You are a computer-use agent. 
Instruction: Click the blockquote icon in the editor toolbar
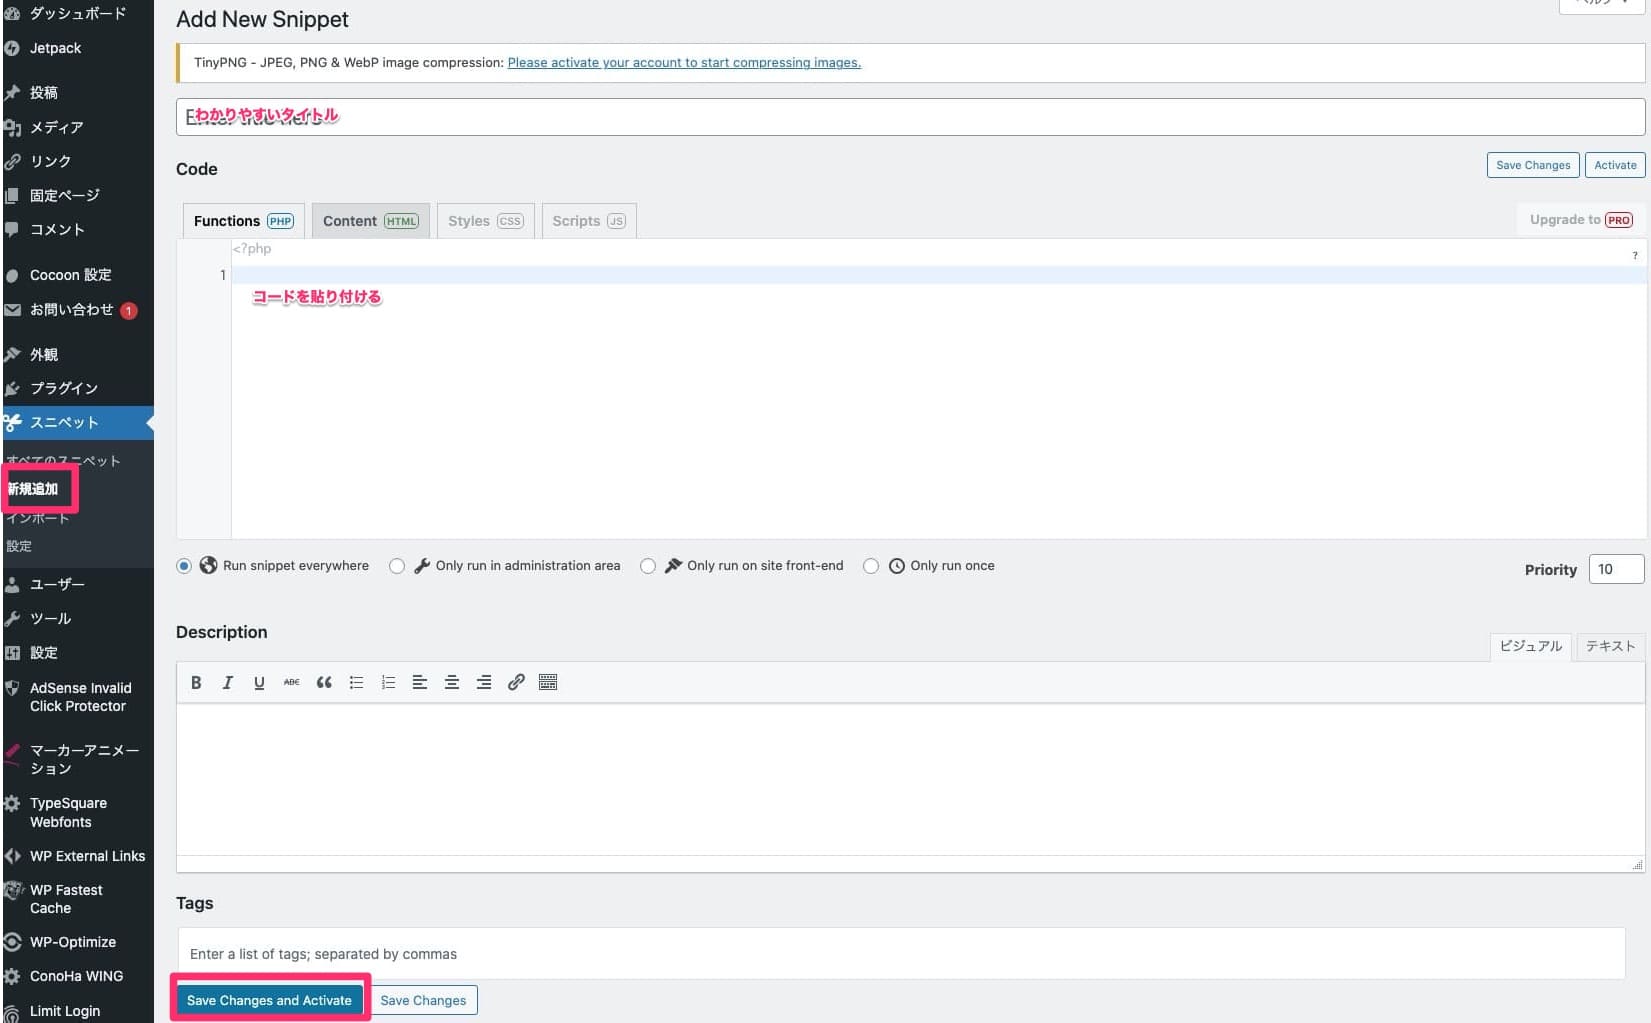[x=324, y=682]
